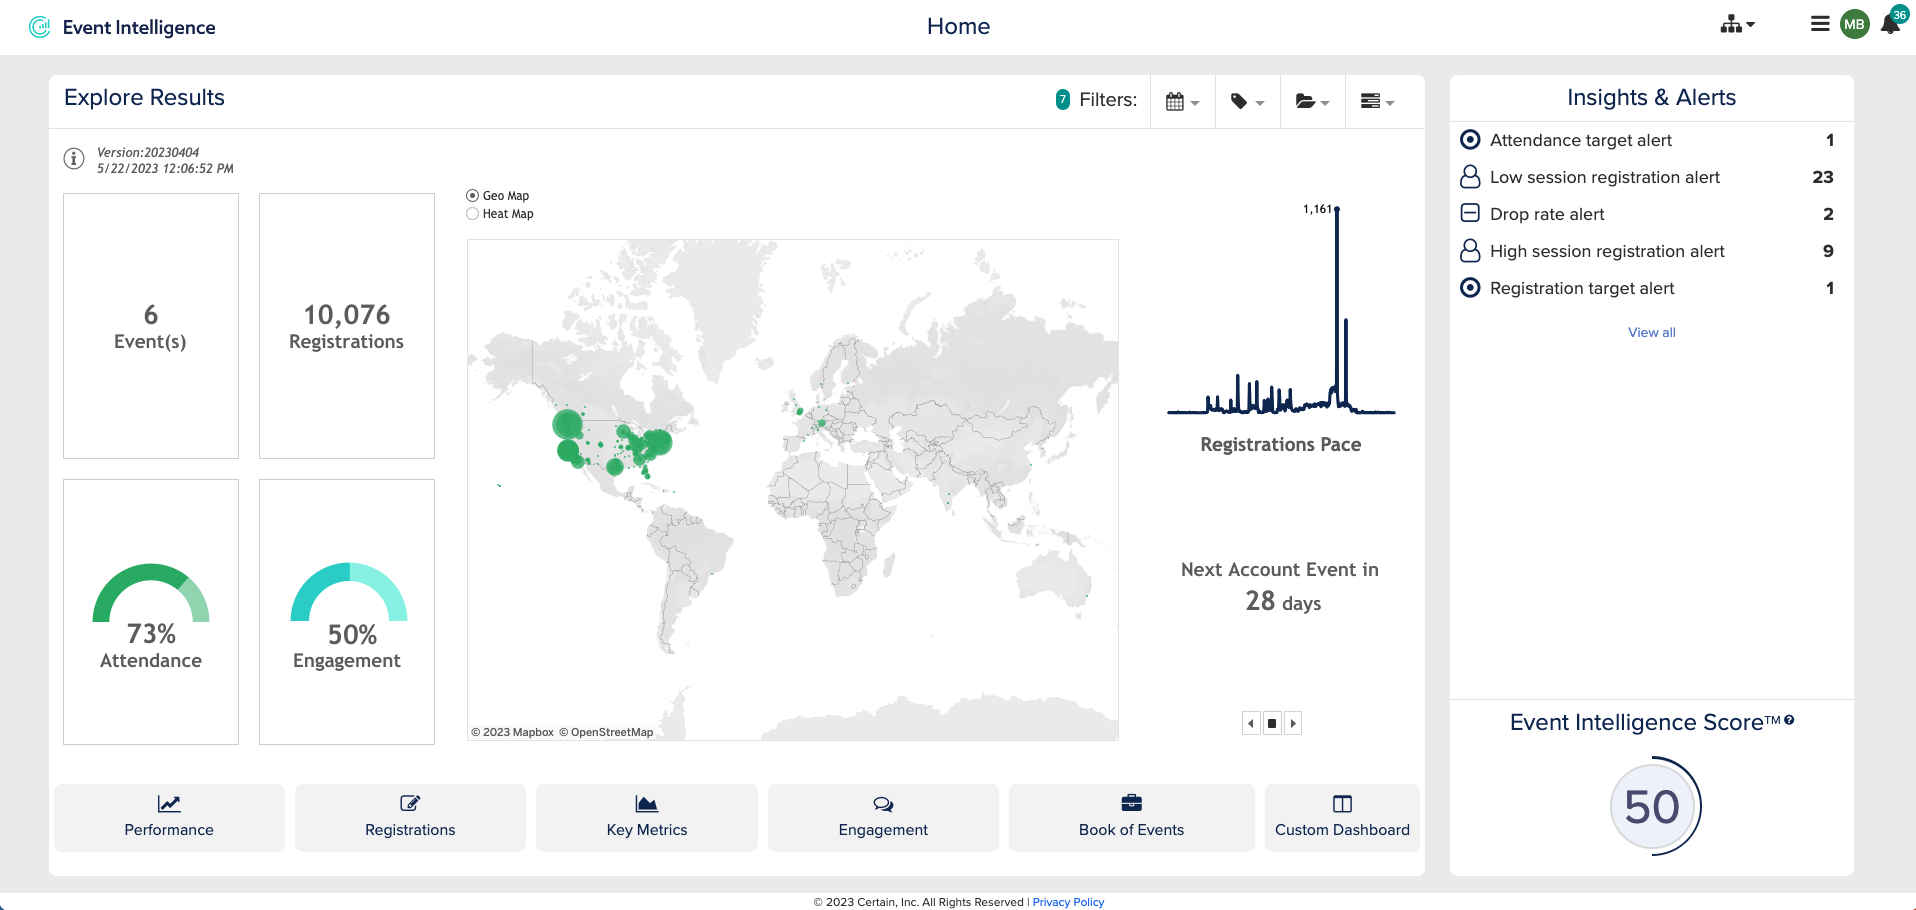
Task: Click the View all link under alerts
Action: [1650, 332]
